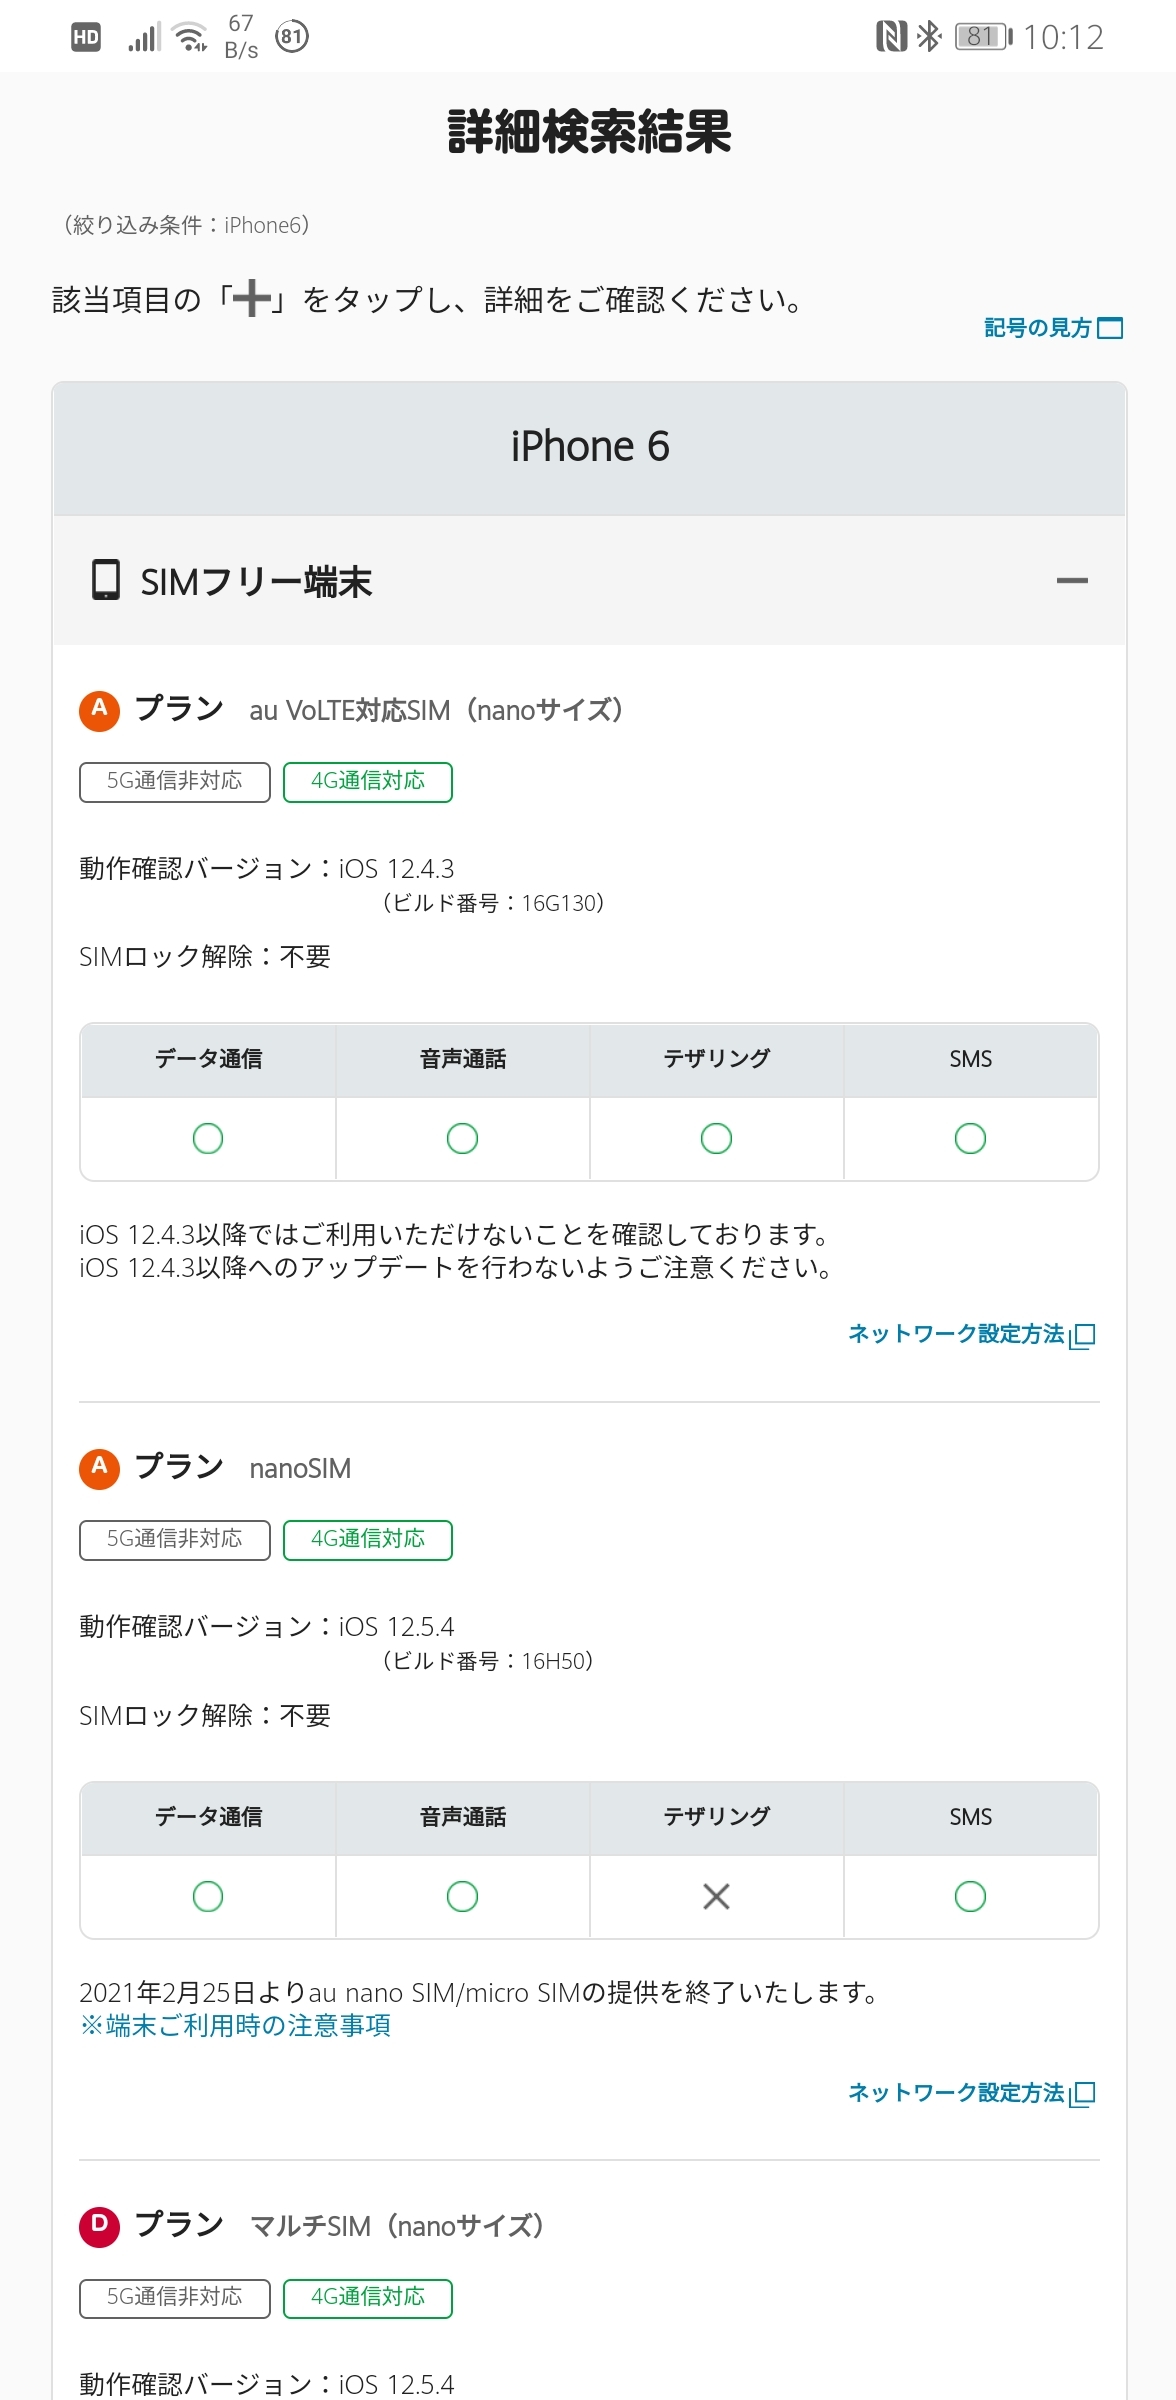
Task: Tap the 4G通信対応 tag on au VoLTE plan
Action: coord(367,782)
